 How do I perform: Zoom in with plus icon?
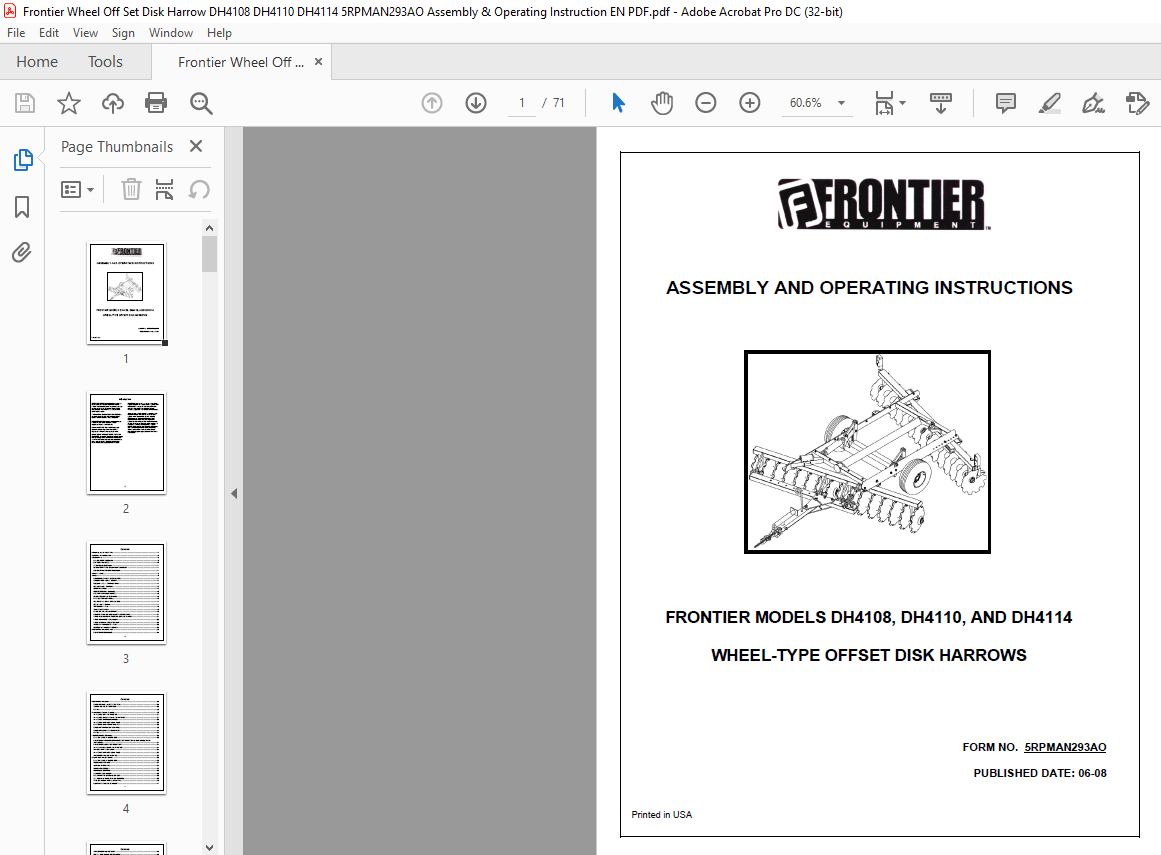pyautogui.click(x=750, y=103)
